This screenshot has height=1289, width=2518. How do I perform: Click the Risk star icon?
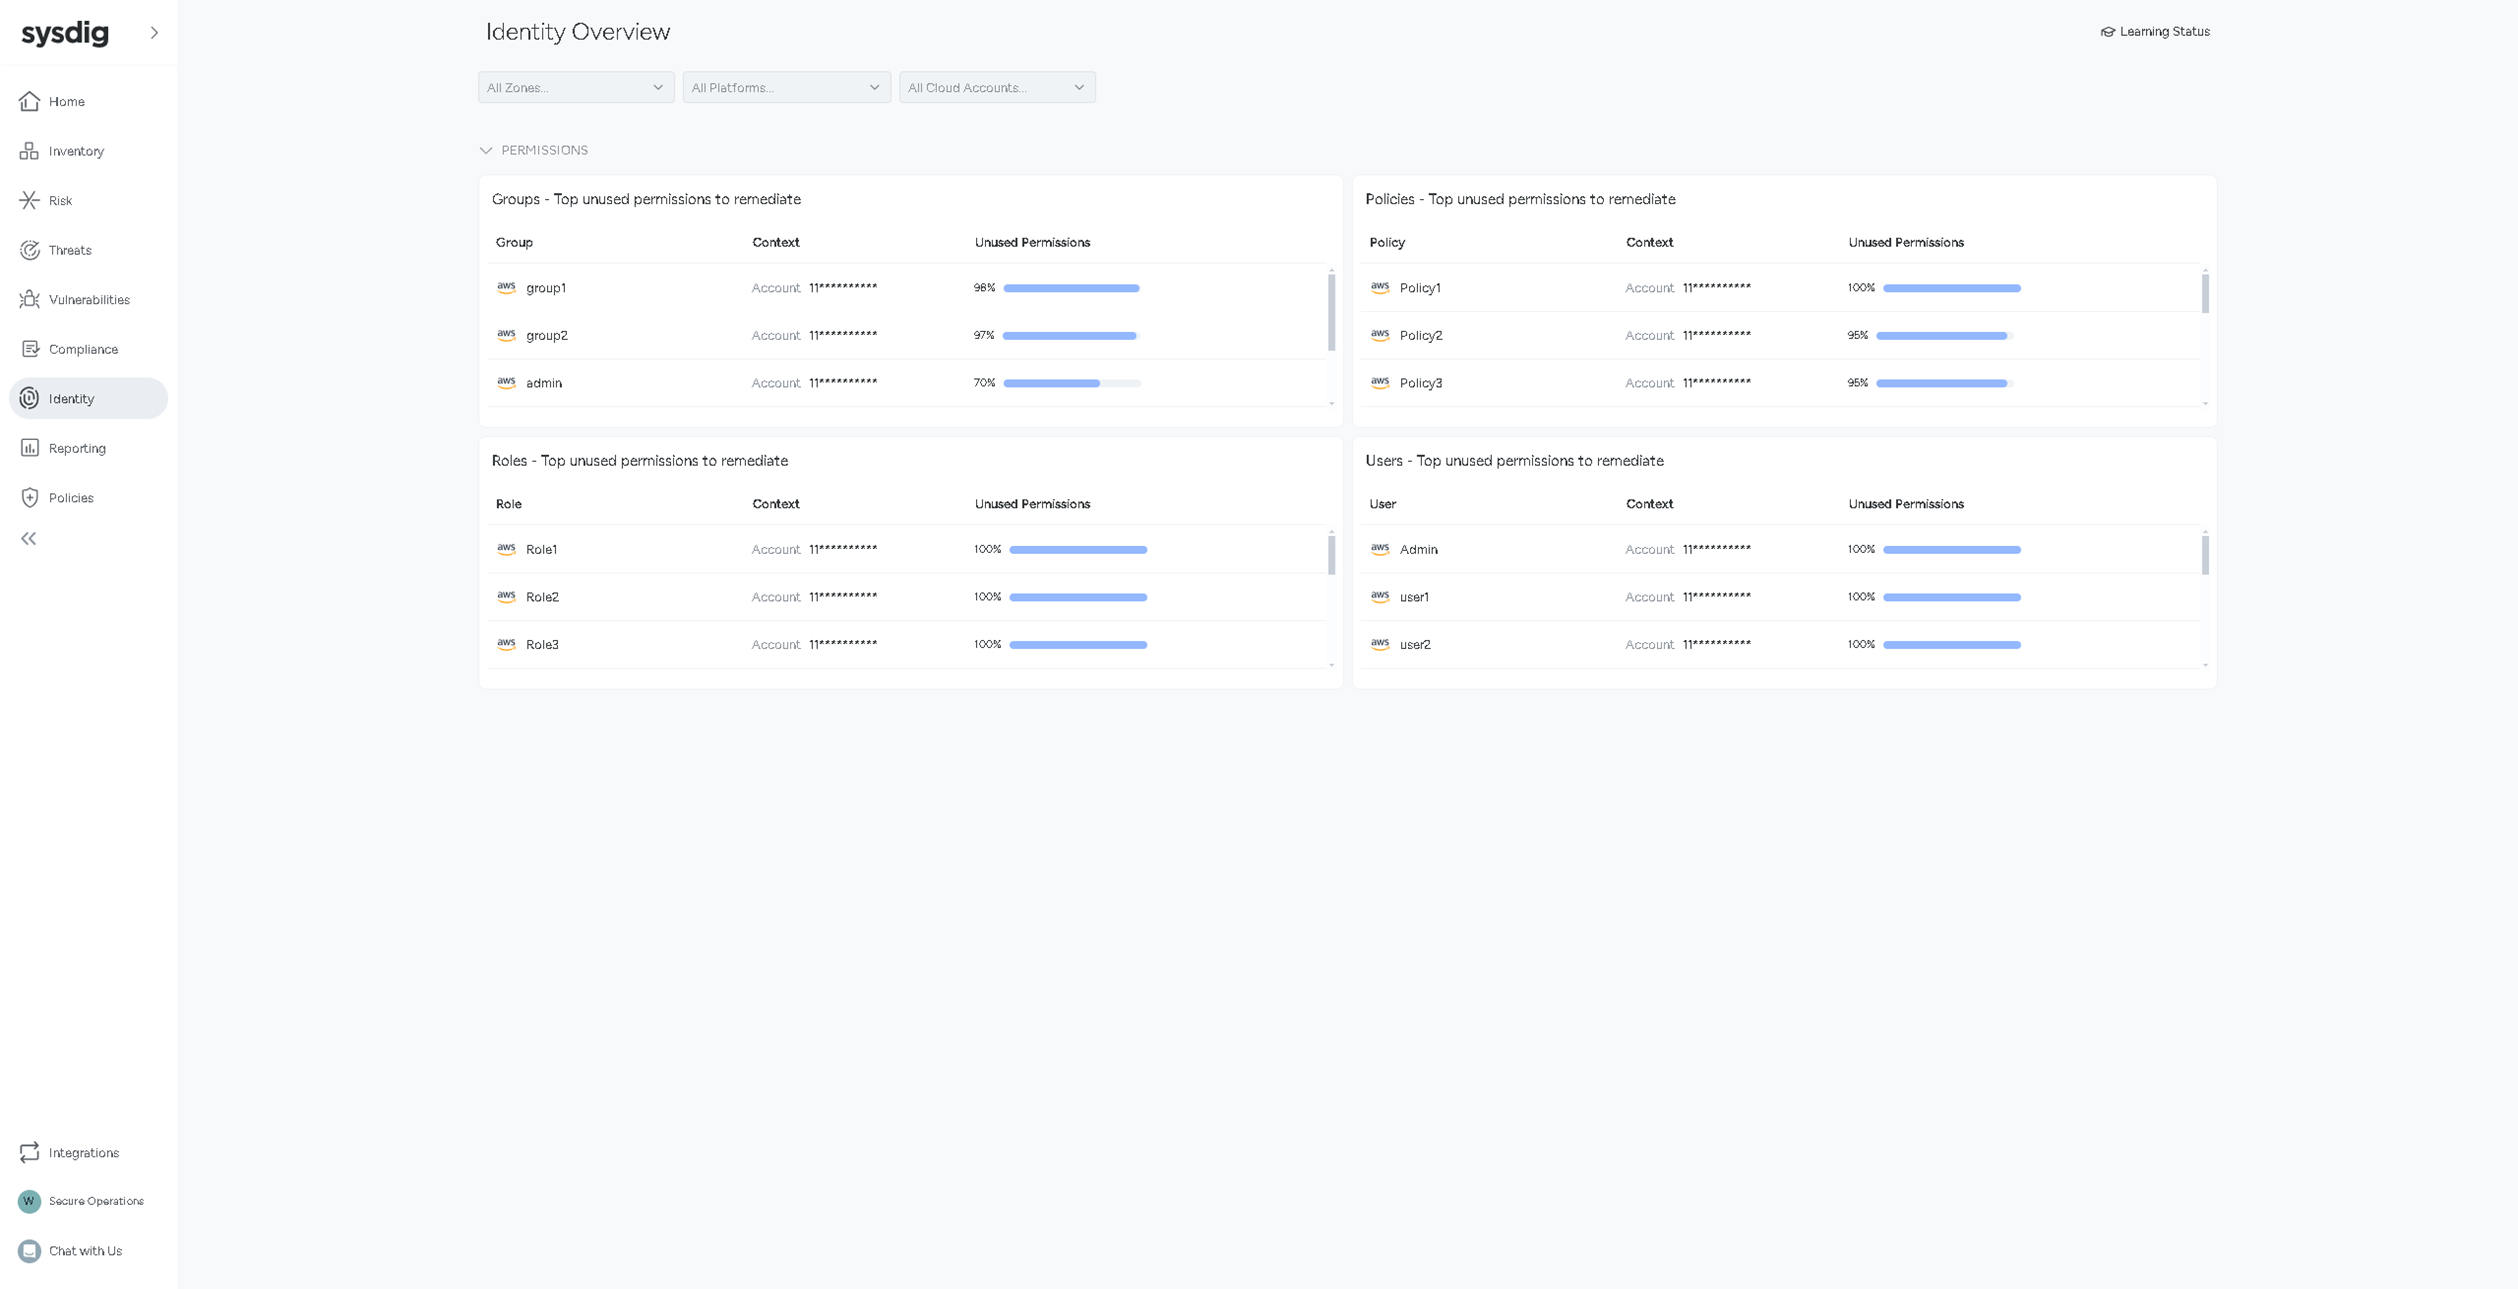coord(30,200)
